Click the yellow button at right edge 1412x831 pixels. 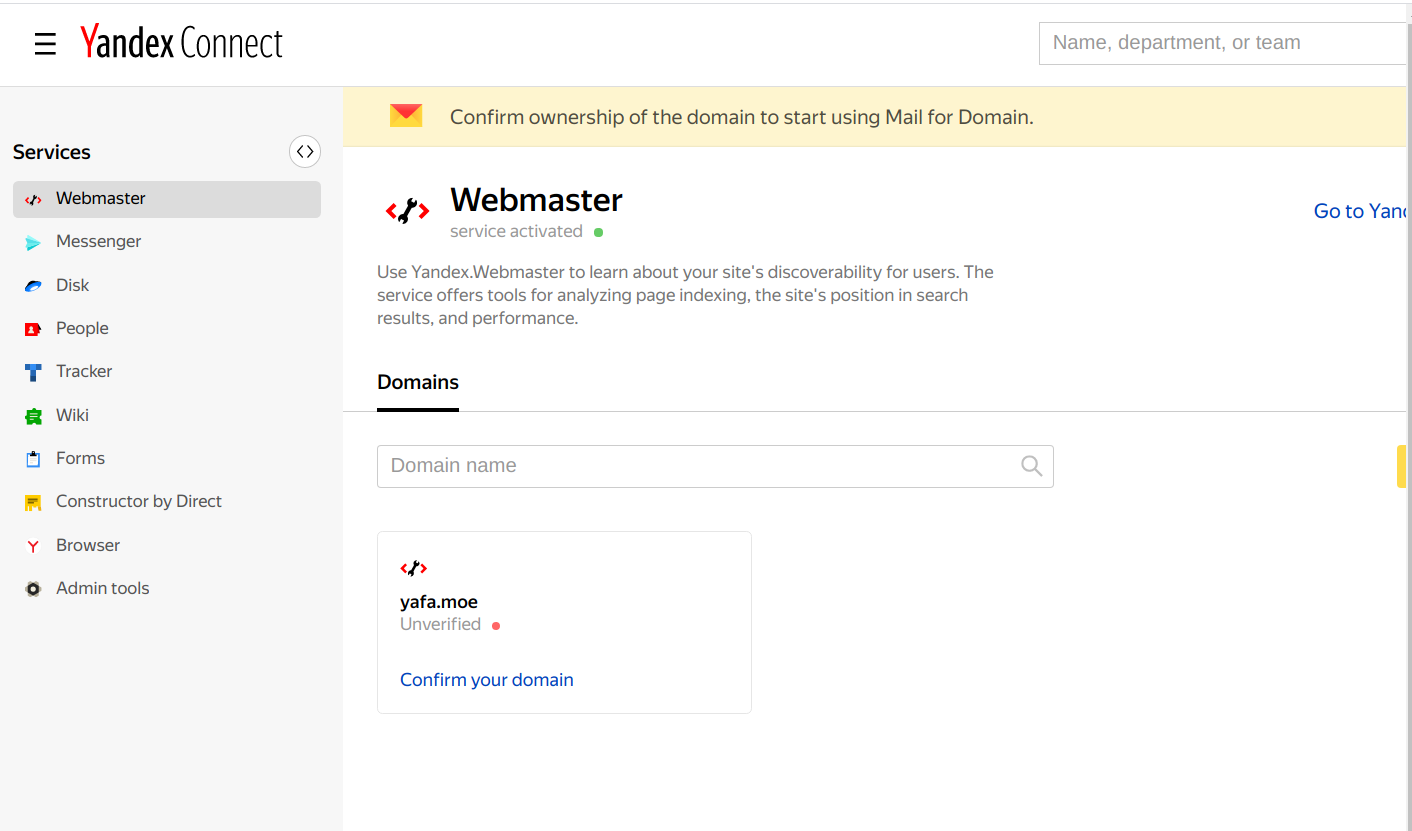pyautogui.click(x=1401, y=467)
